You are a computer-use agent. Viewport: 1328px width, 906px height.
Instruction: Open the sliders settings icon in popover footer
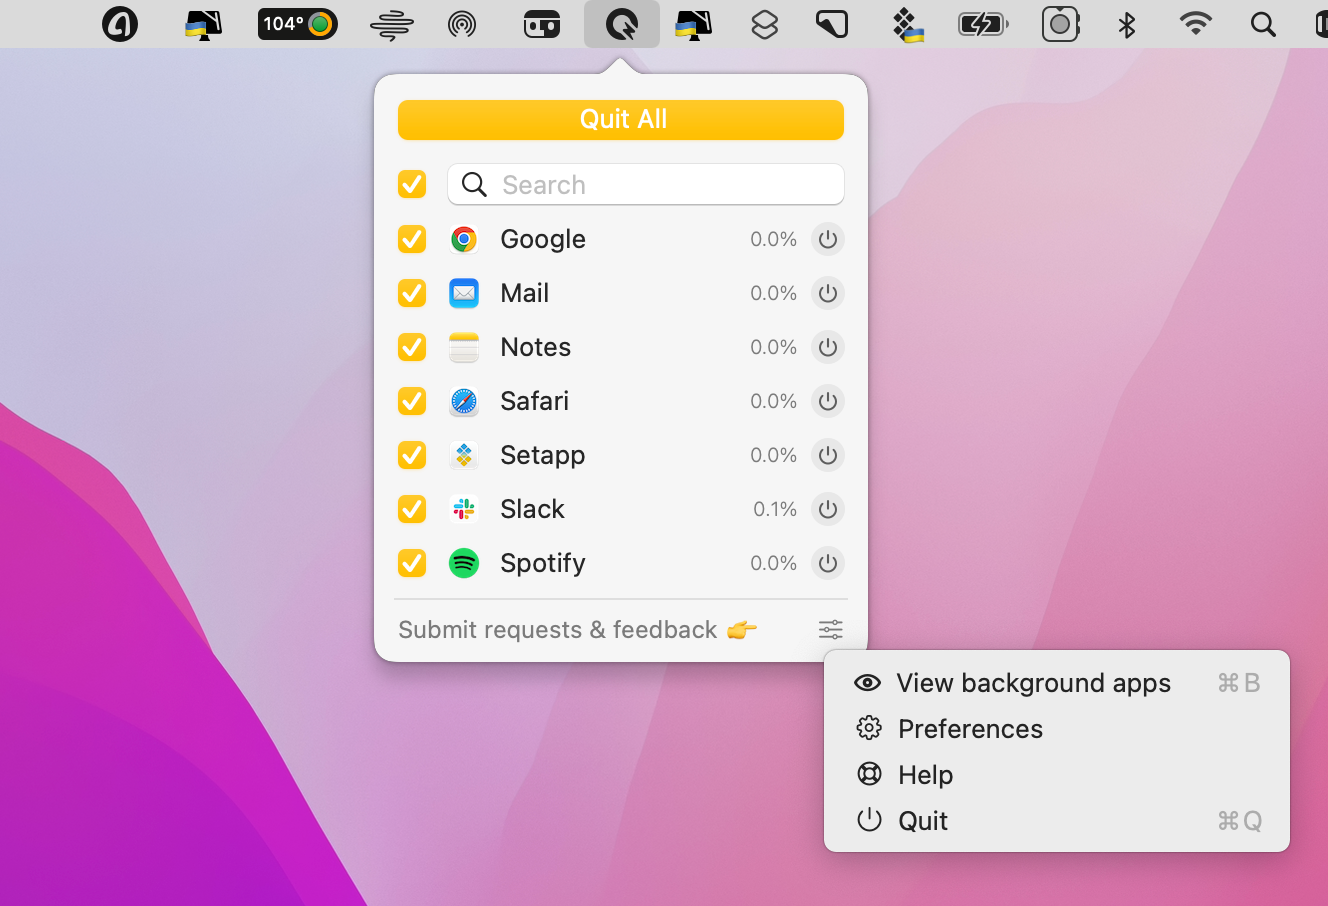[x=831, y=629]
